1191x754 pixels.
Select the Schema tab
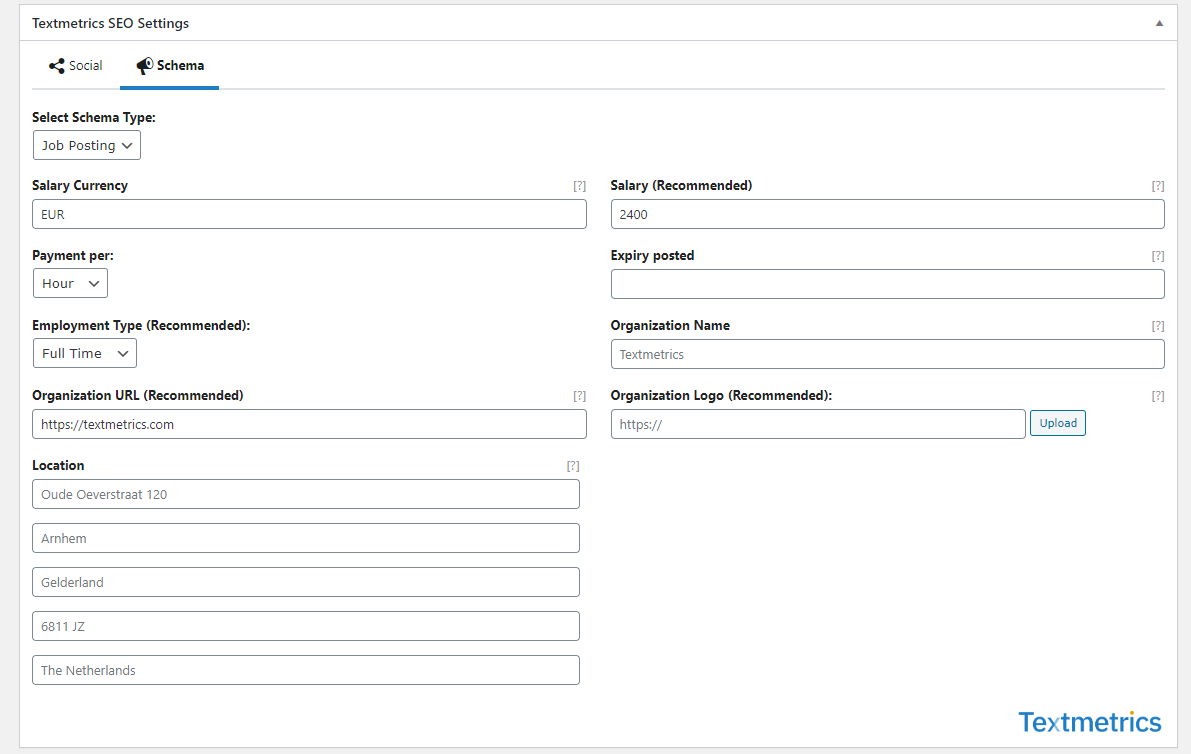point(170,66)
